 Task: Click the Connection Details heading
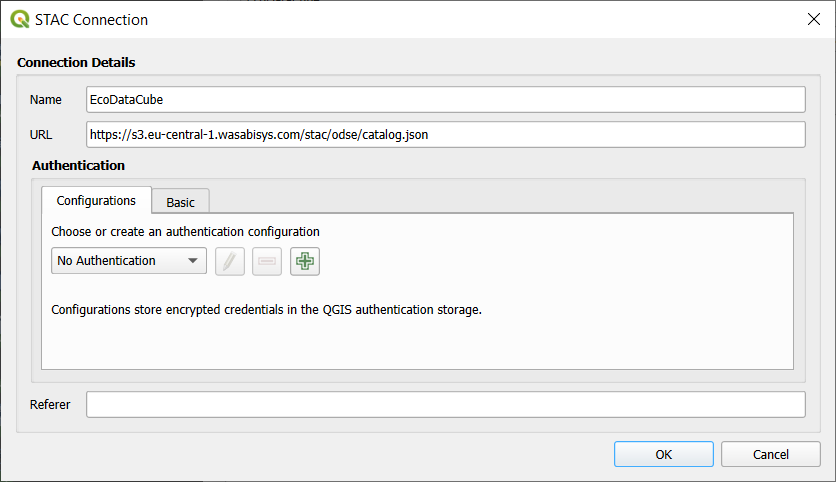pos(76,62)
